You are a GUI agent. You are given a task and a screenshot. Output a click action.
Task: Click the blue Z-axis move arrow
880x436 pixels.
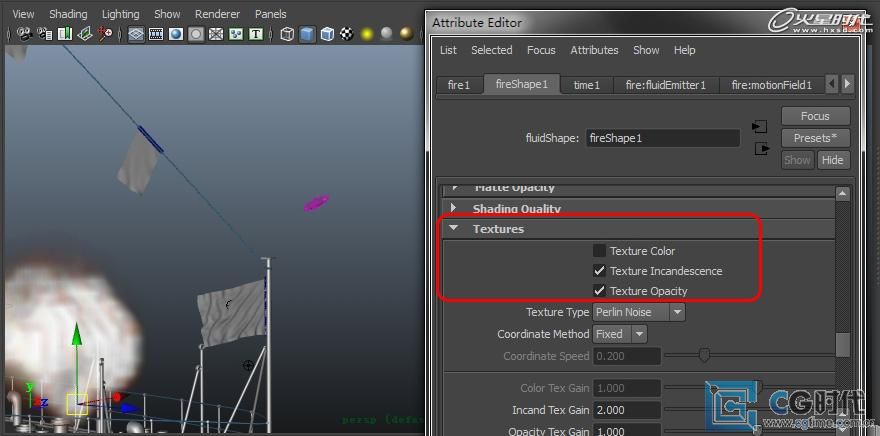(x=129, y=408)
